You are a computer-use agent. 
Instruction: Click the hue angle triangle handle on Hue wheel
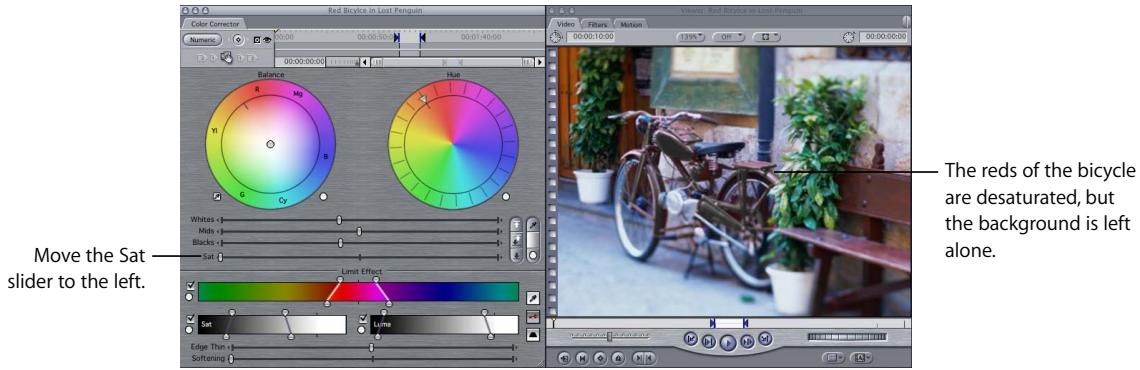[x=422, y=98]
